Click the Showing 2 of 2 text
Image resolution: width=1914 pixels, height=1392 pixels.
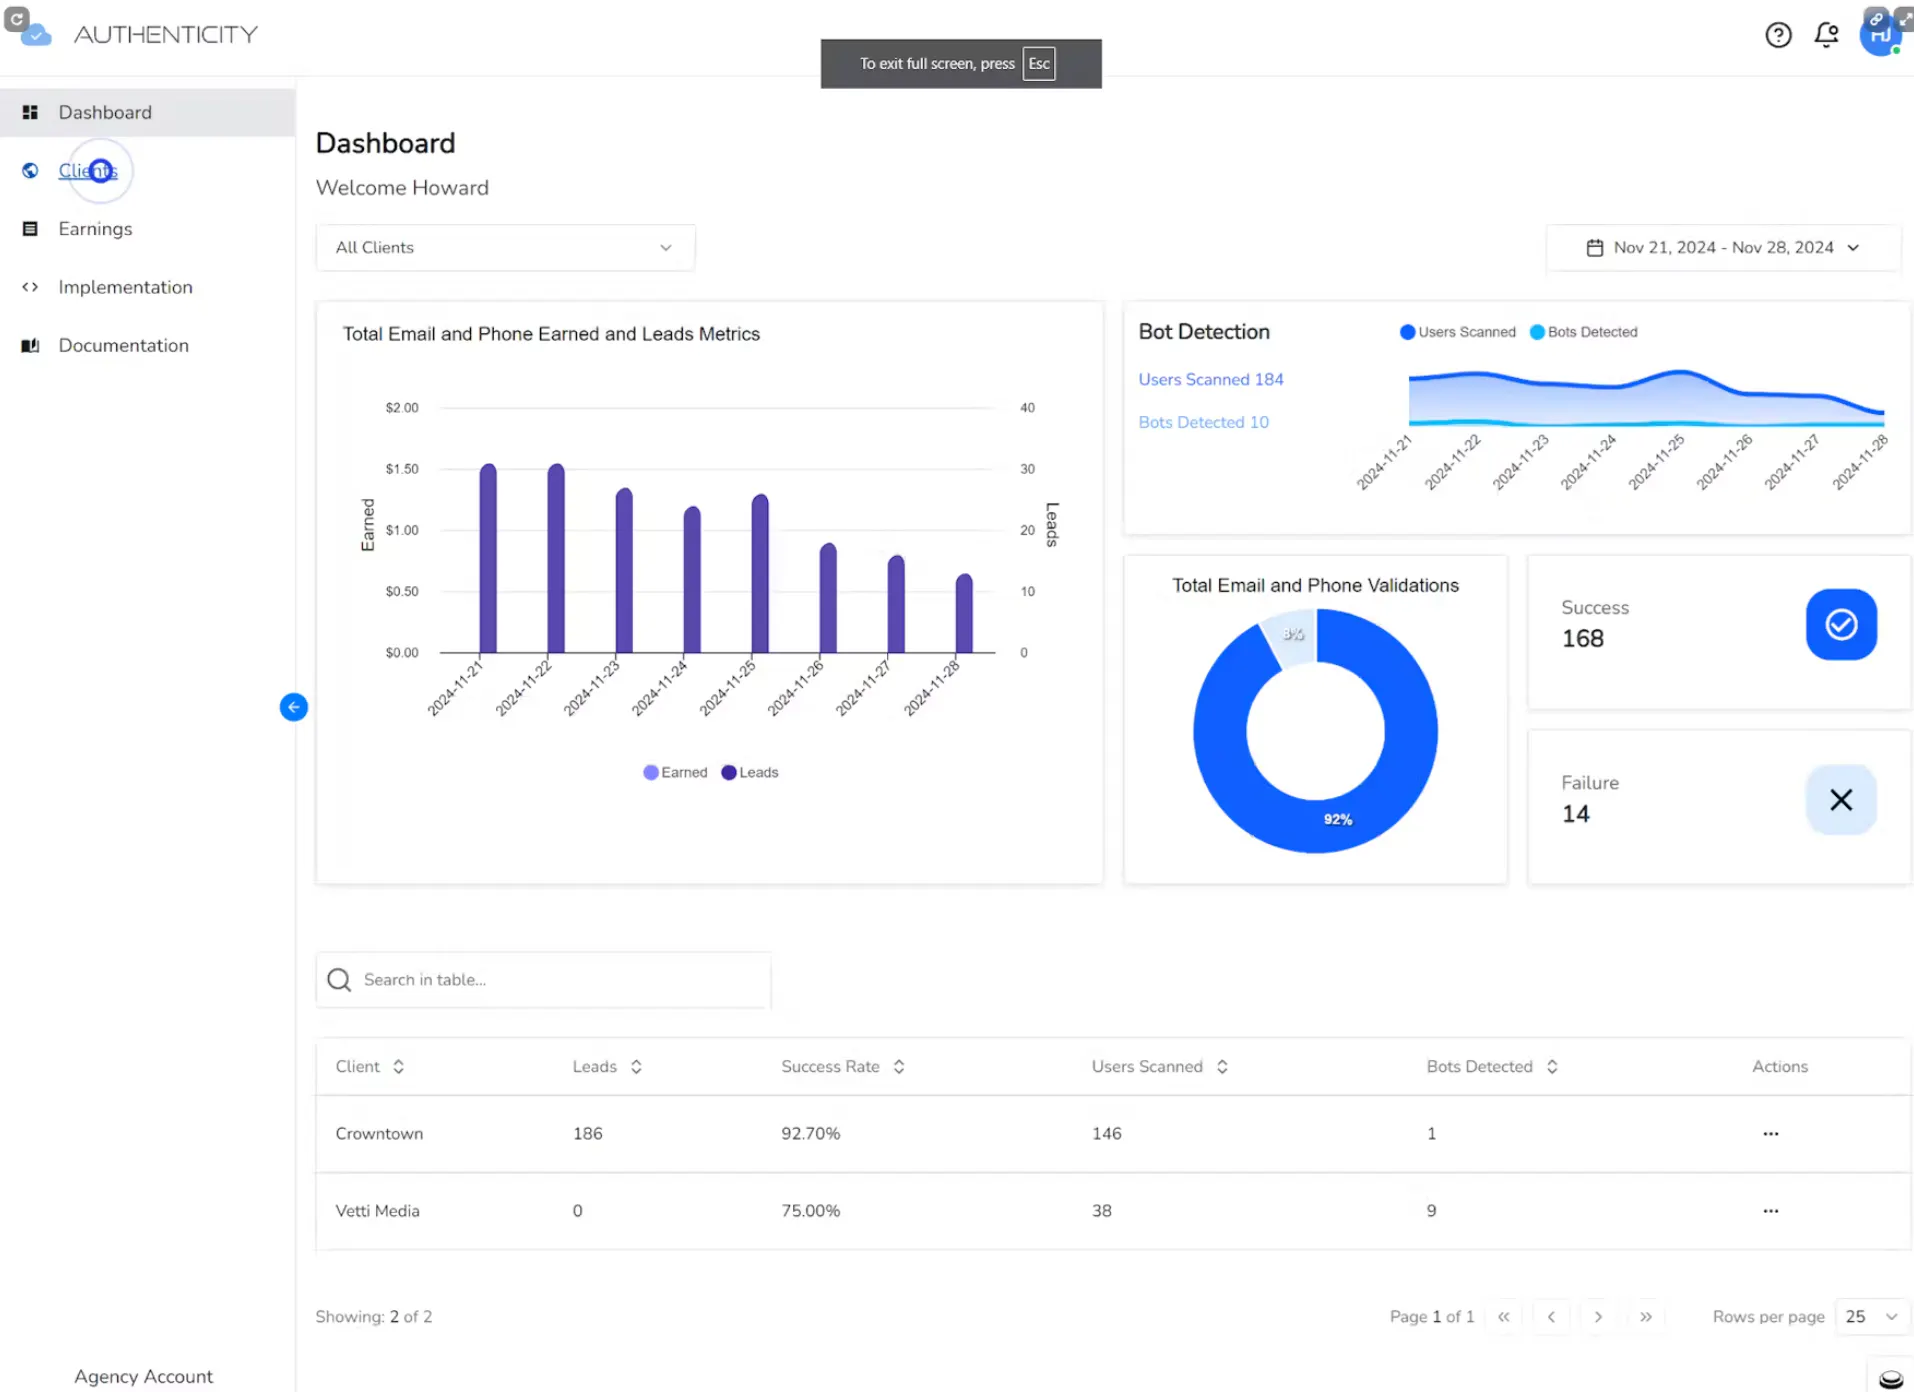click(x=374, y=1317)
